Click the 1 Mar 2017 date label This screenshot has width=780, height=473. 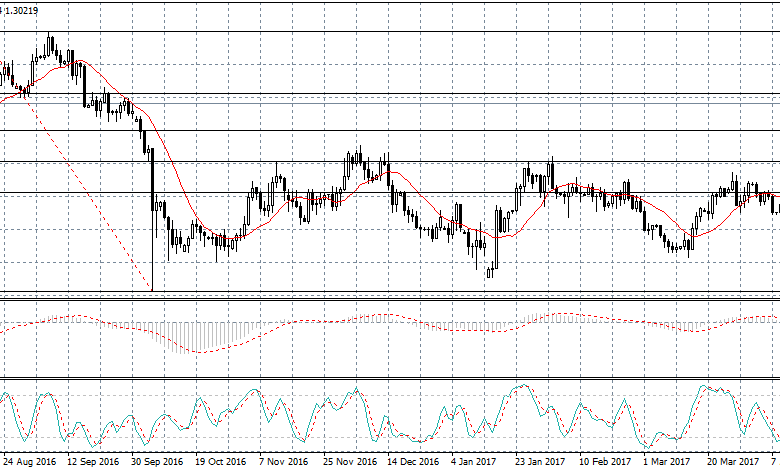point(667,462)
